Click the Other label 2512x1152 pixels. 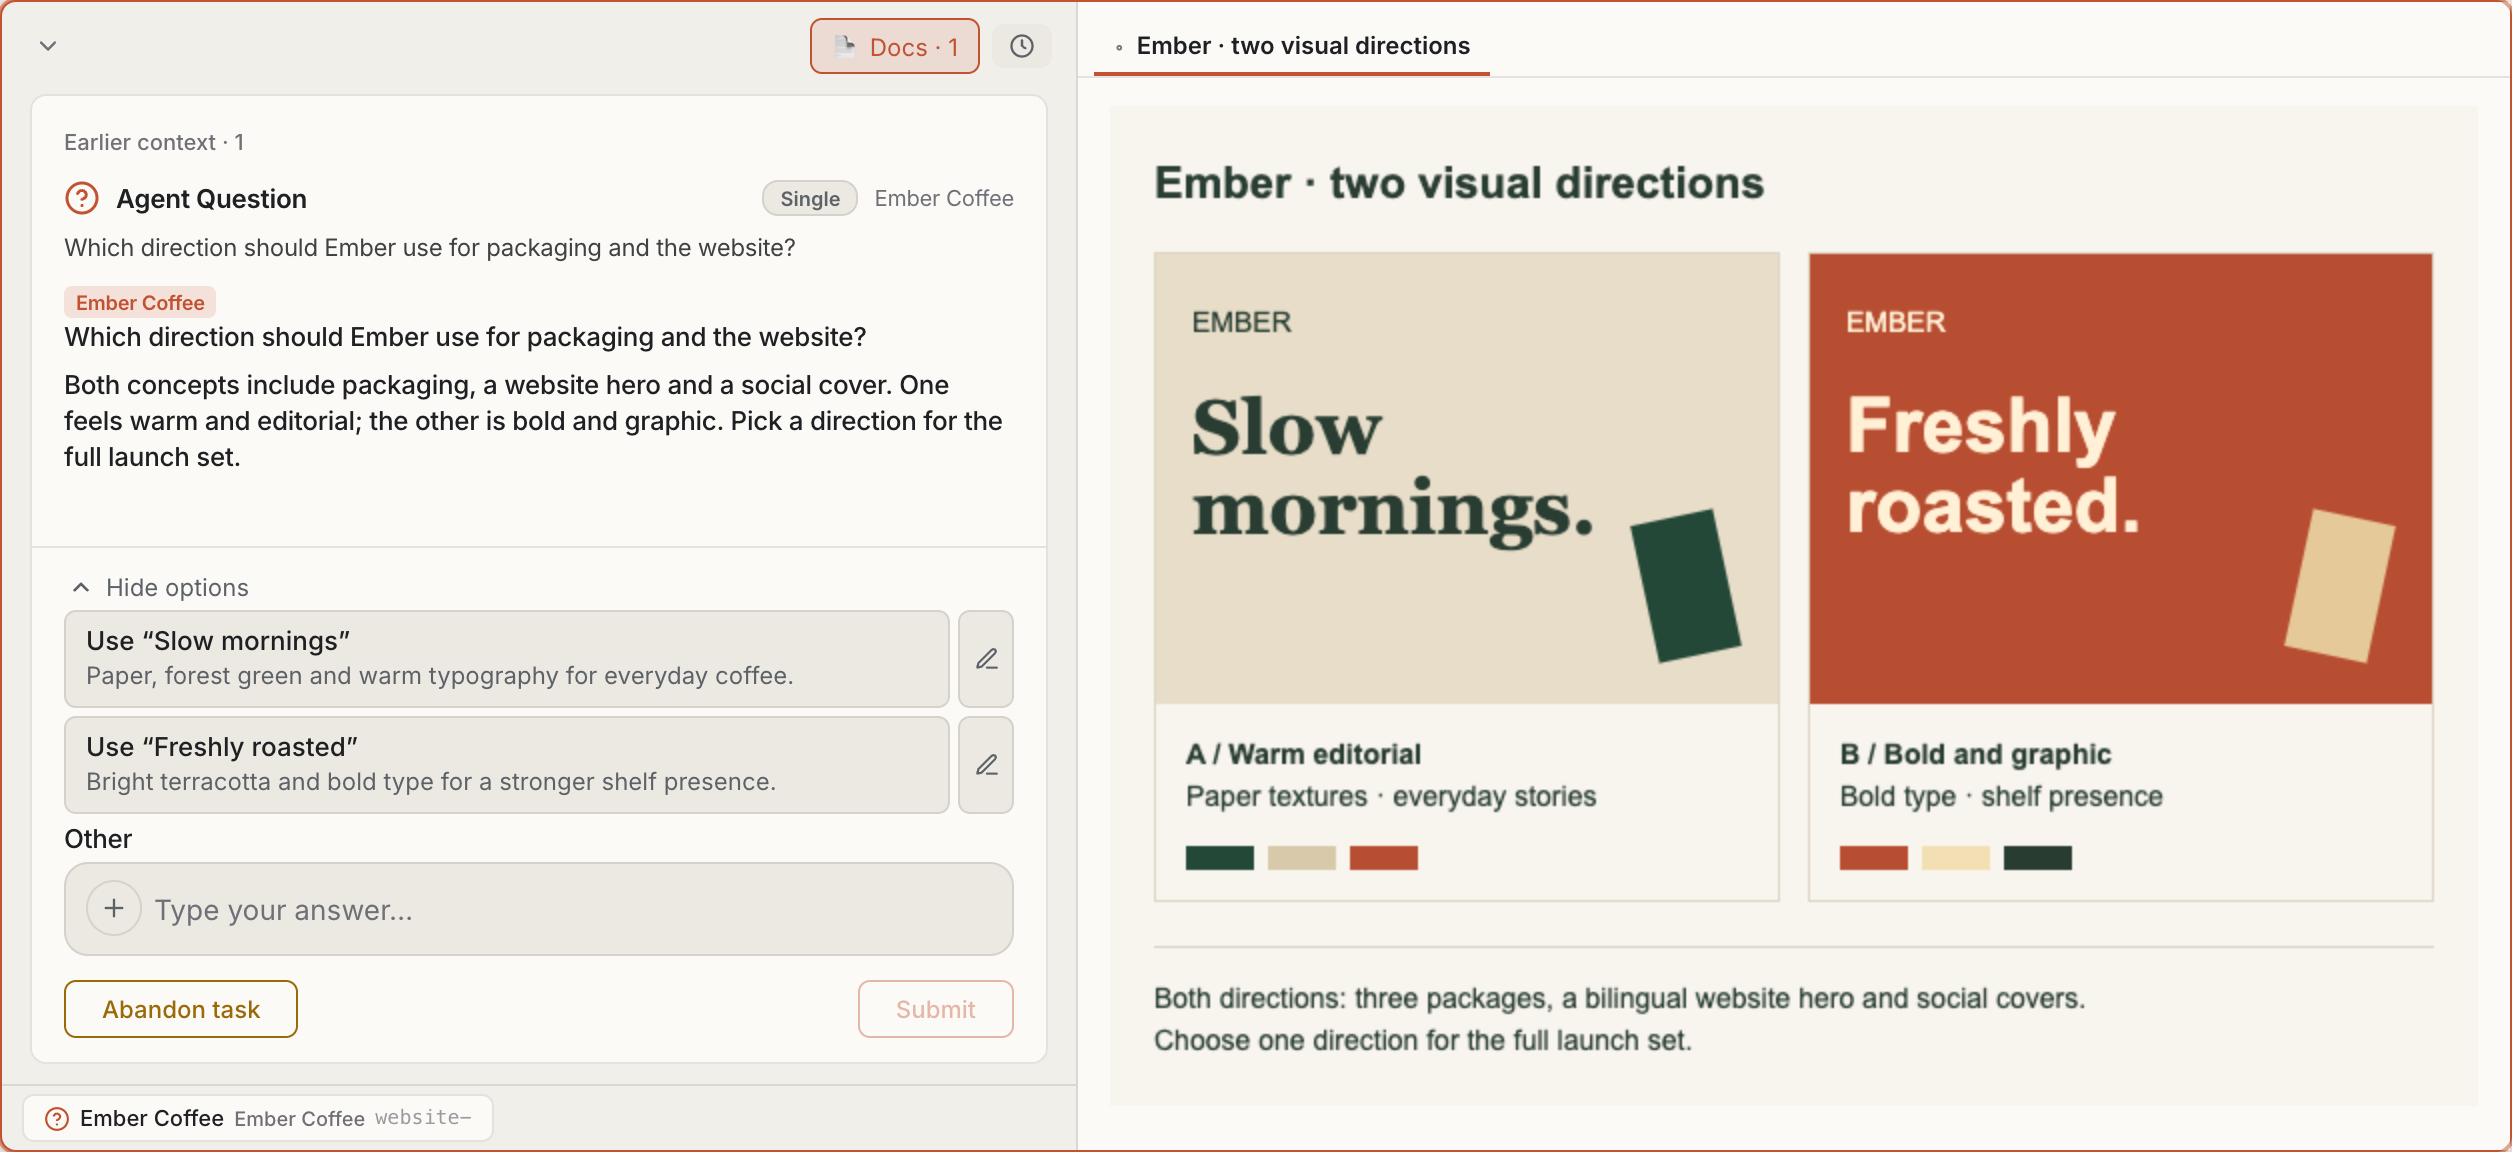(x=98, y=838)
